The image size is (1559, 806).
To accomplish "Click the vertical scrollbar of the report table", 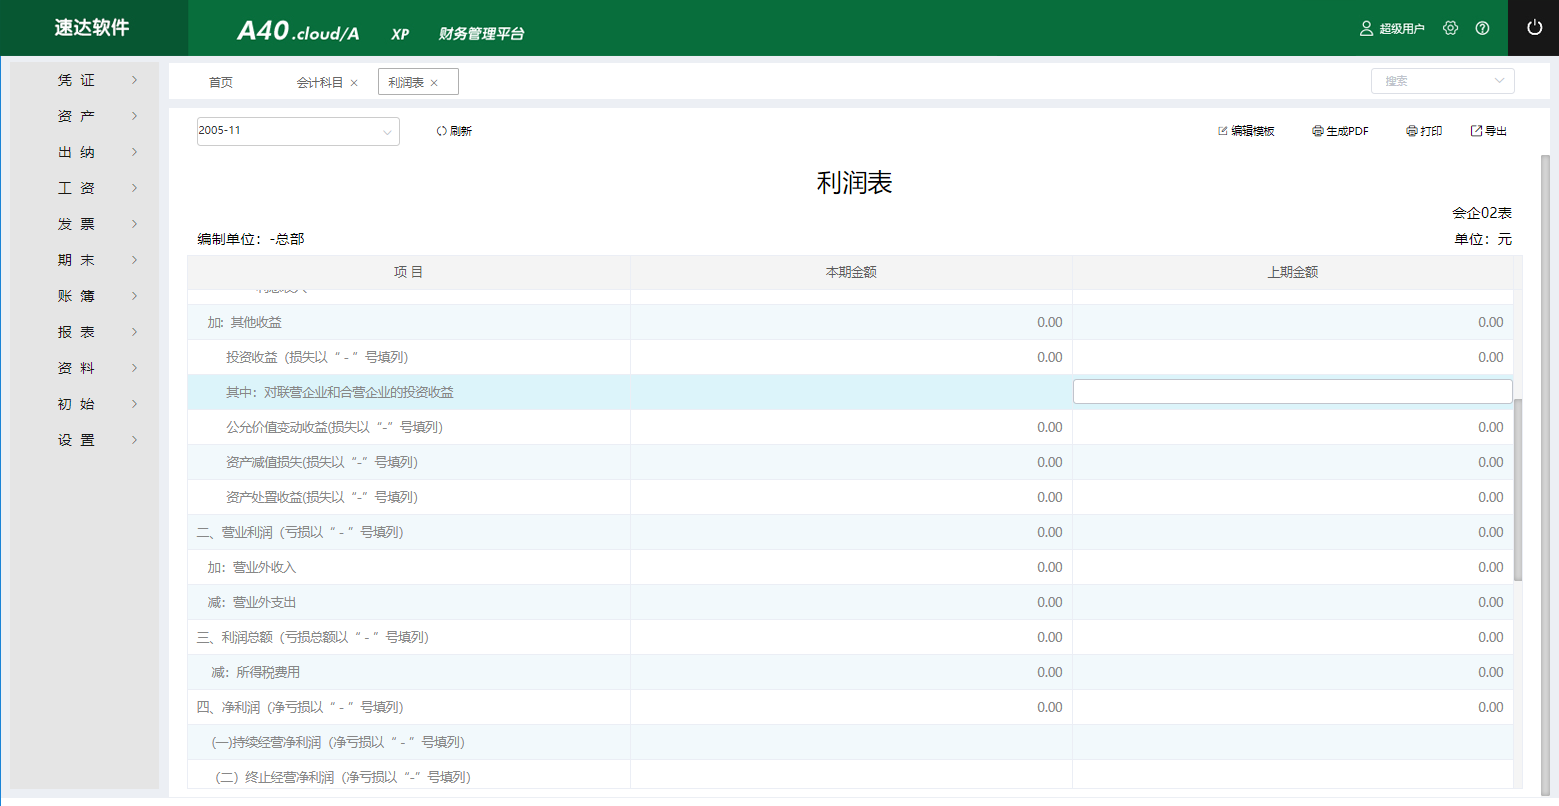I will [x=1518, y=490].
